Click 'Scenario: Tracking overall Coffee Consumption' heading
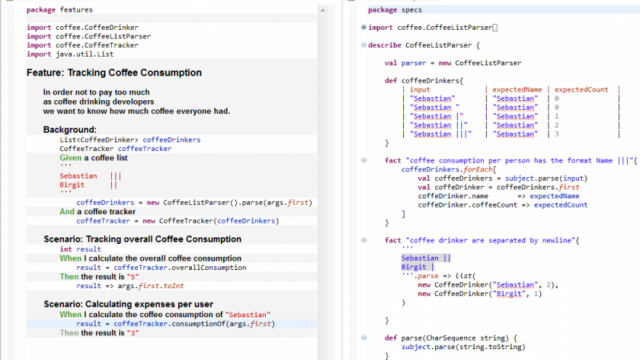The image size is (640, 360). click(x=142, y=239)
